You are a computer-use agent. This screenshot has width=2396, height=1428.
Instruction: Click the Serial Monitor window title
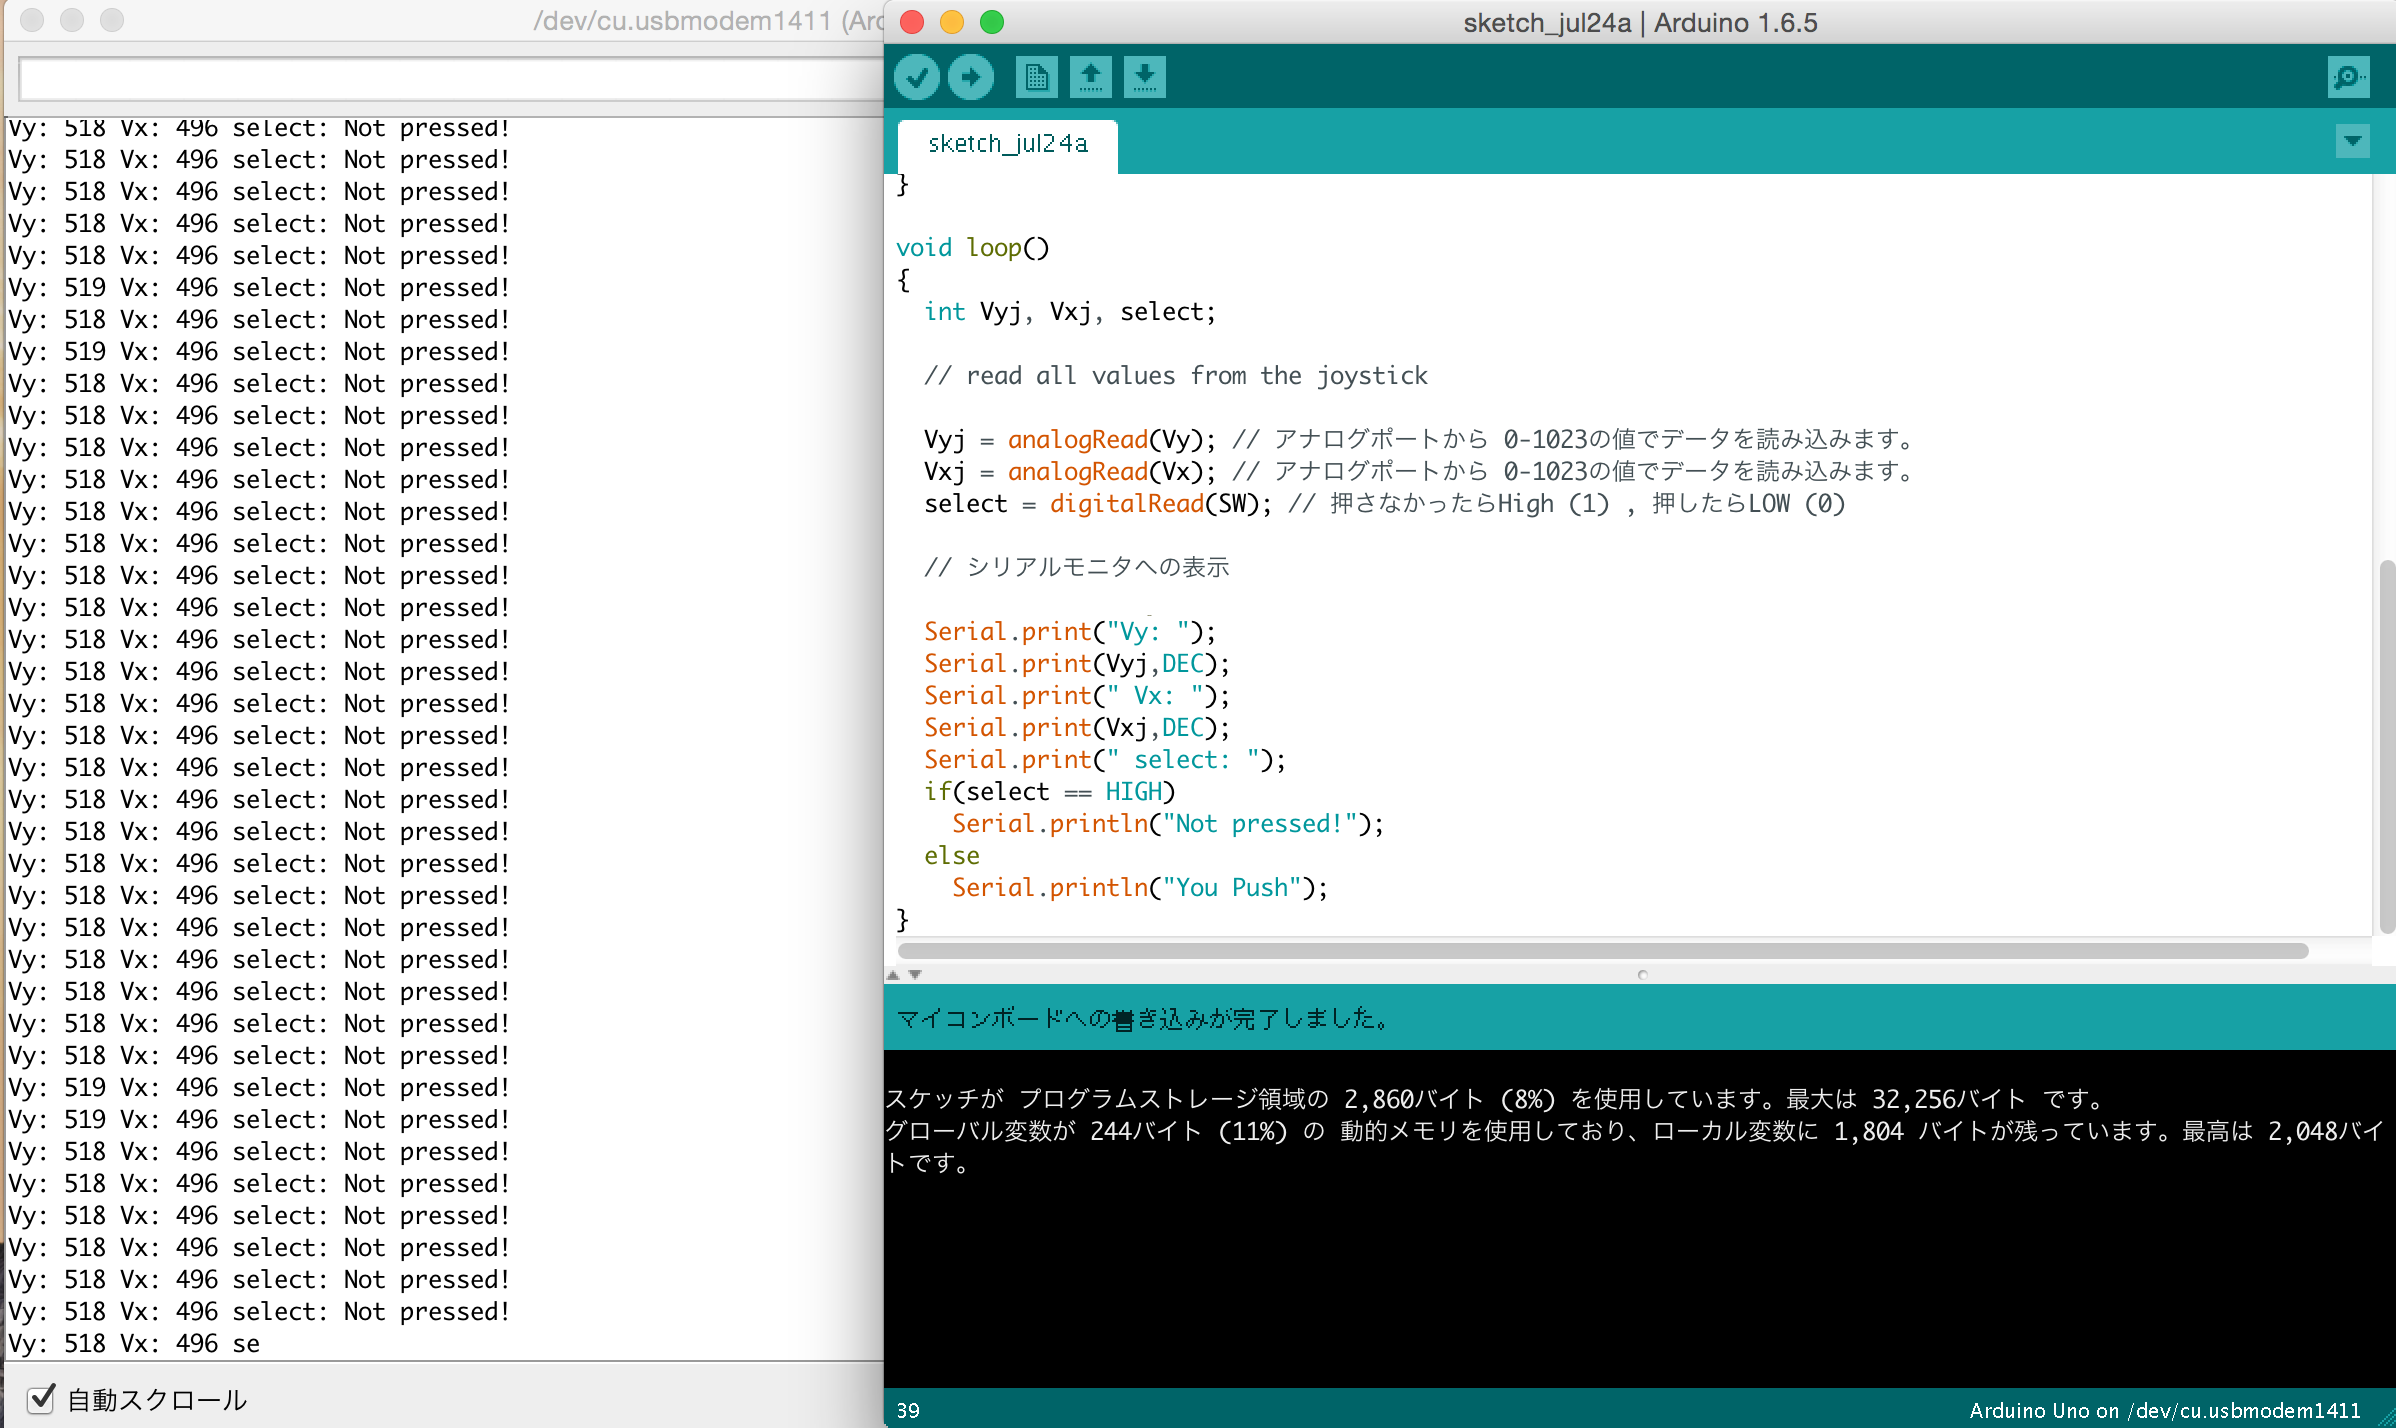coord(708,21)
